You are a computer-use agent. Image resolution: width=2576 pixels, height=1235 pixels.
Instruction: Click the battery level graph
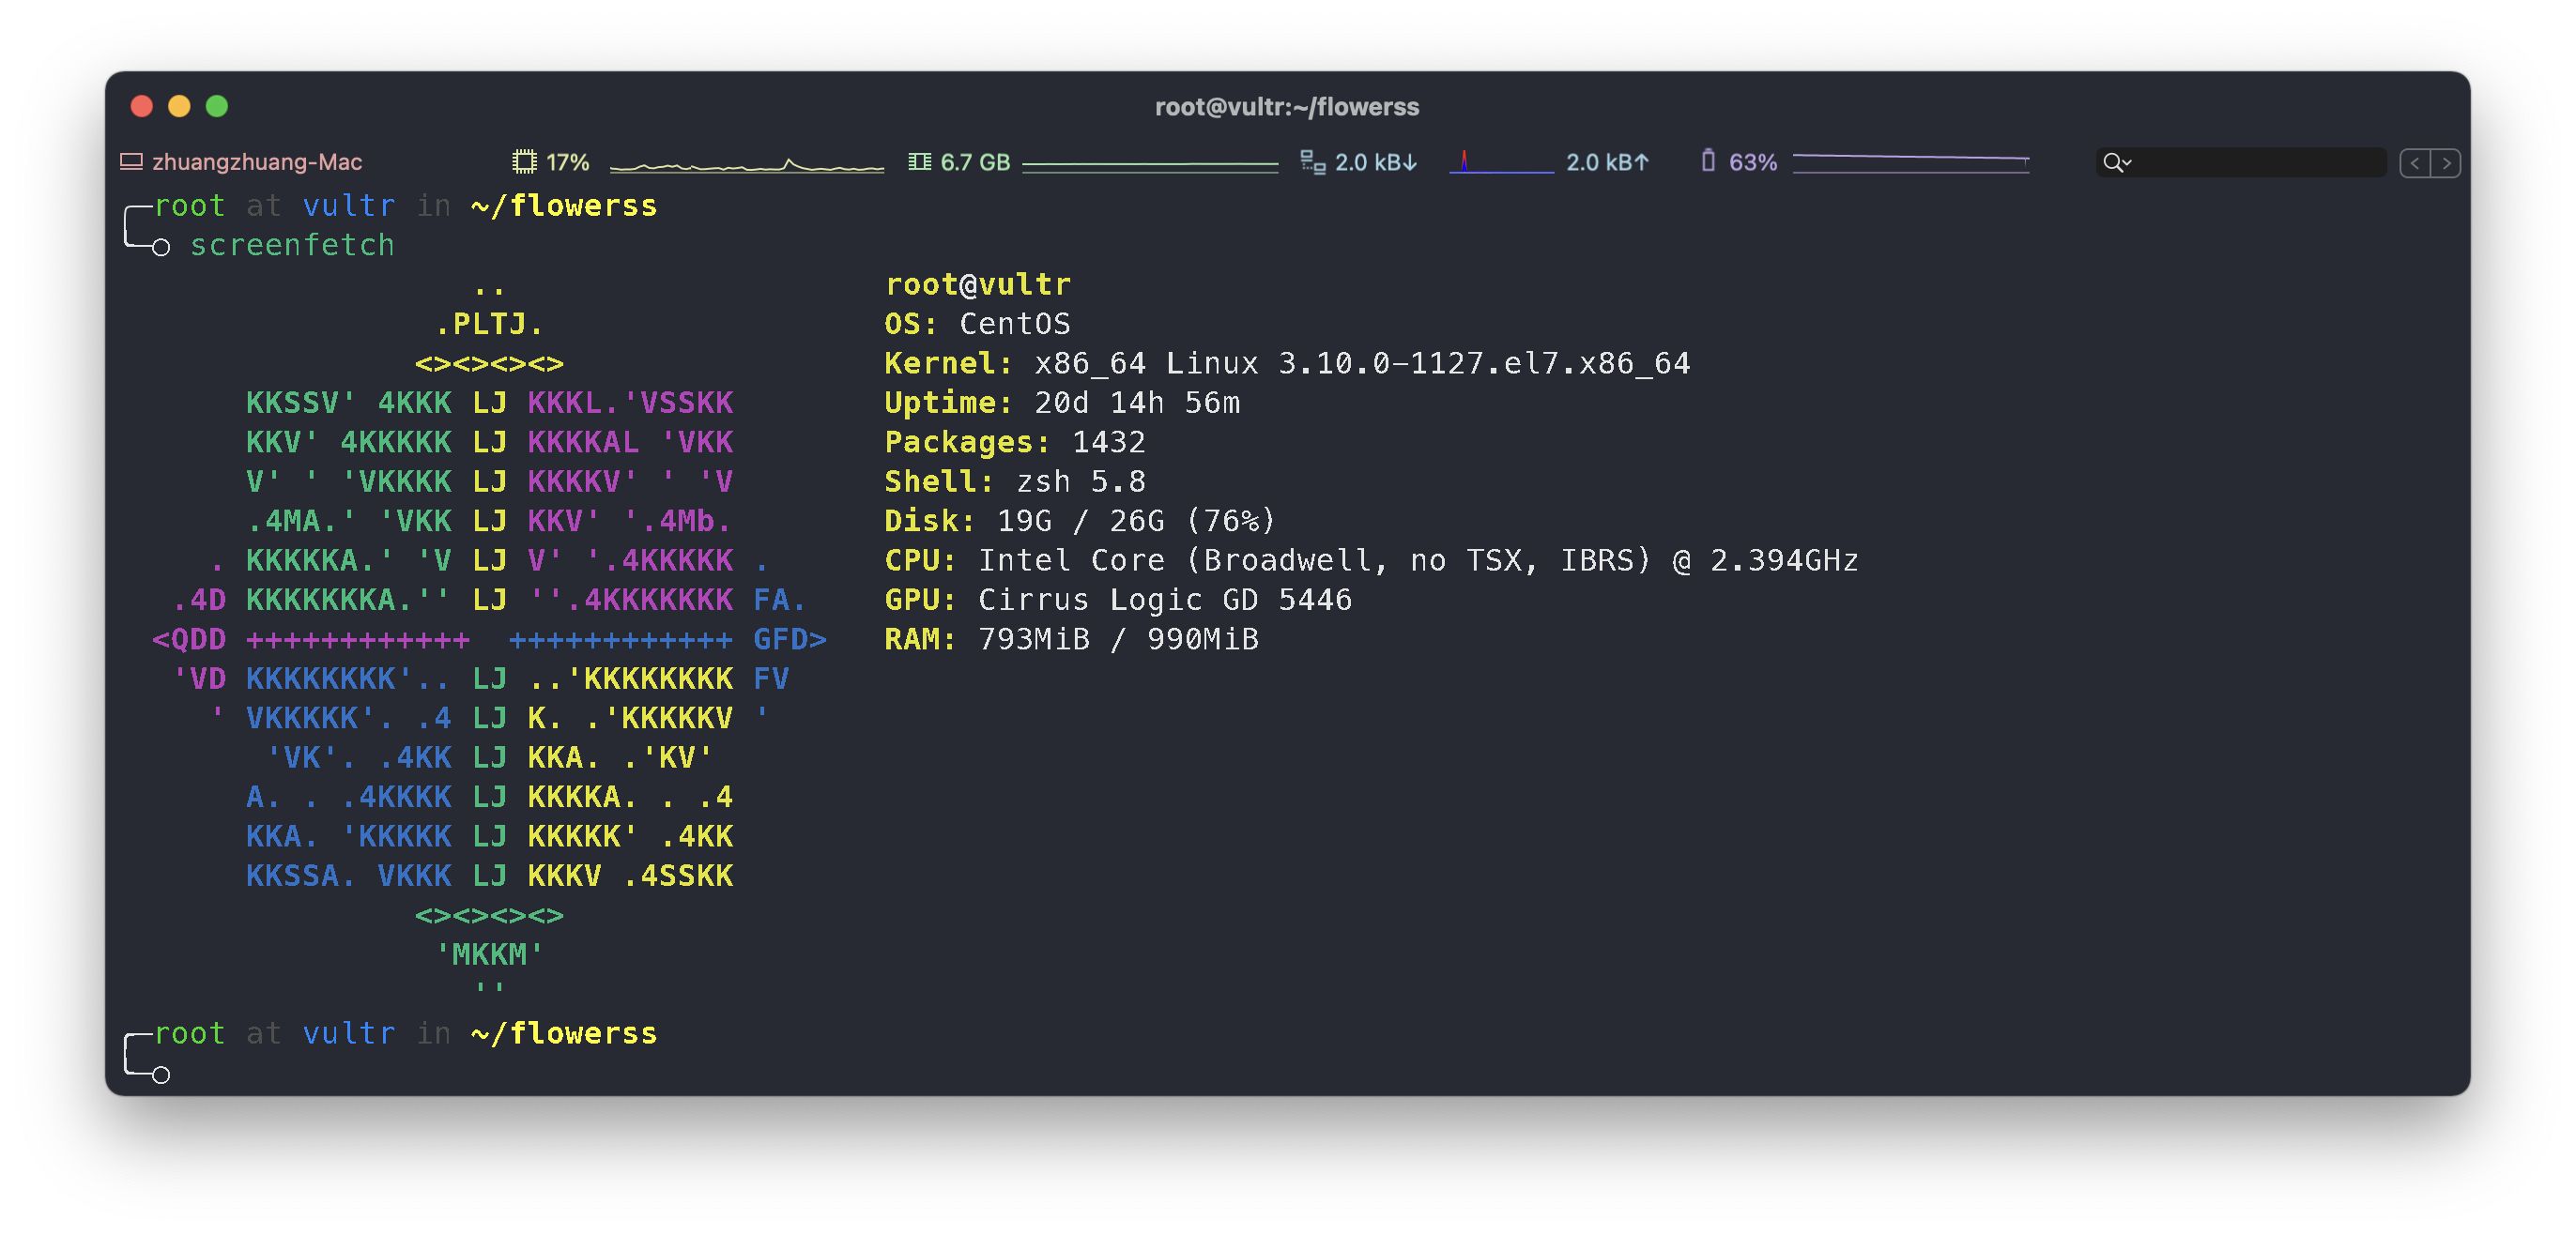click(1911, 162)
